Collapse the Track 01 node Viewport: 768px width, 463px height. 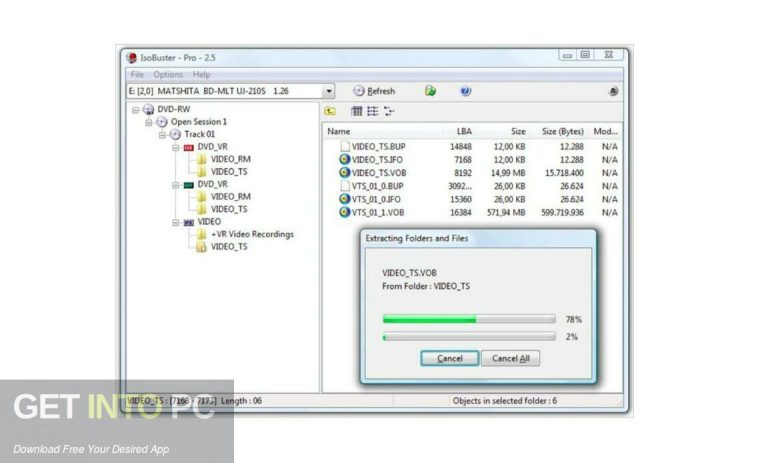click(x=162, y=135)
